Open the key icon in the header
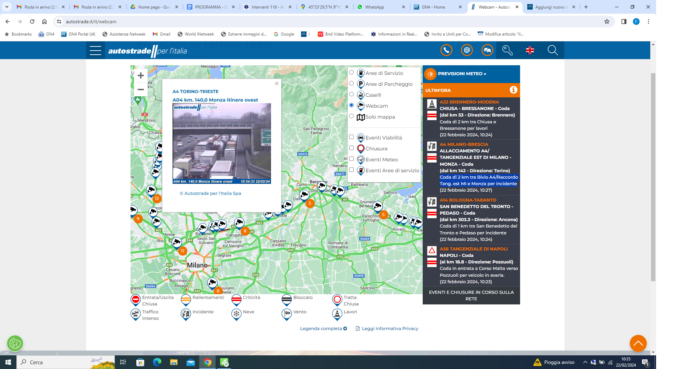 (x=507, y=50)
